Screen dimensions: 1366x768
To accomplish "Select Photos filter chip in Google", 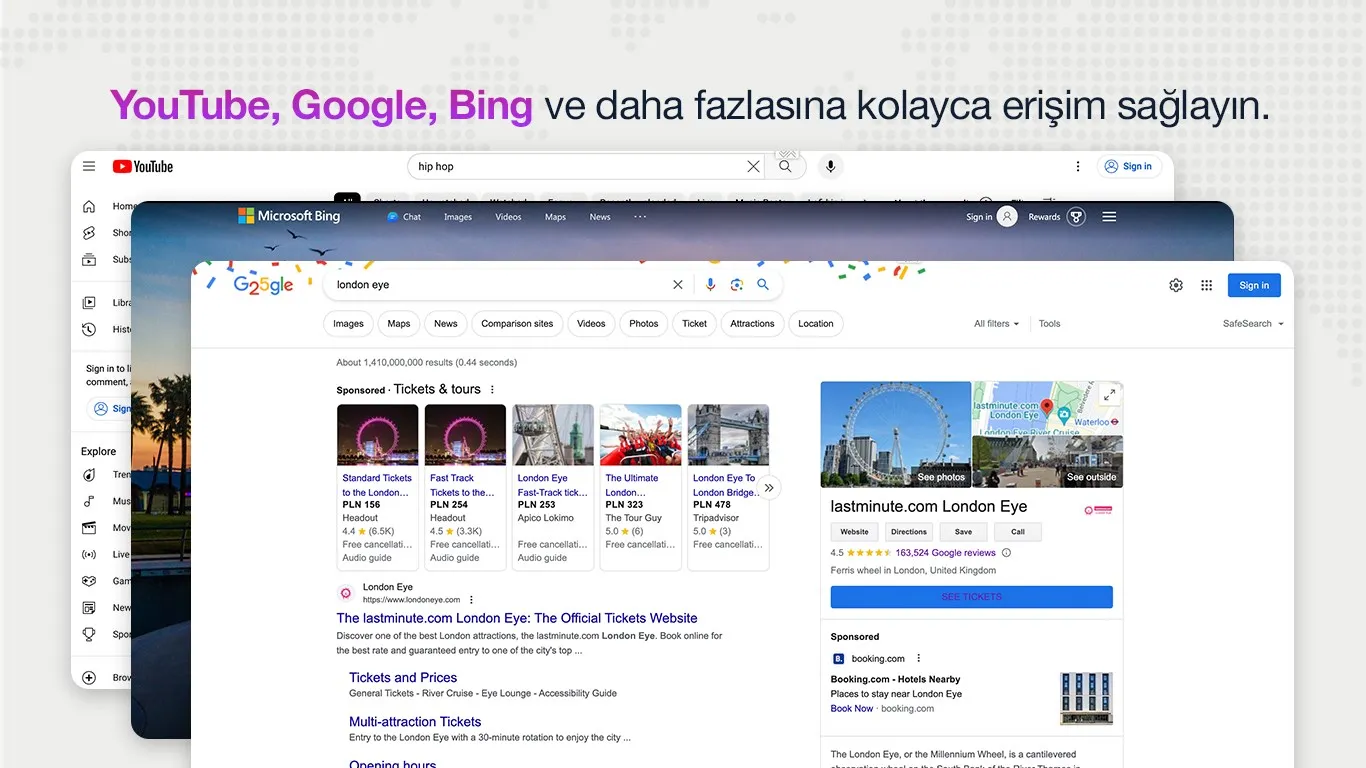I will [644, 324].
